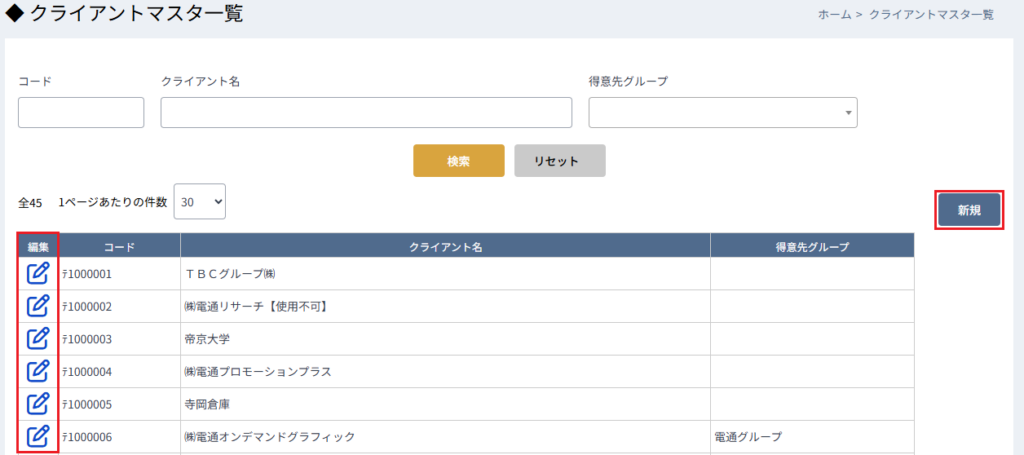The image size is (1024, 455).
Task: Click the edit icon for ㈱電通プロモーションプラス
Action: pyautogui.click(x=38, y=371)
